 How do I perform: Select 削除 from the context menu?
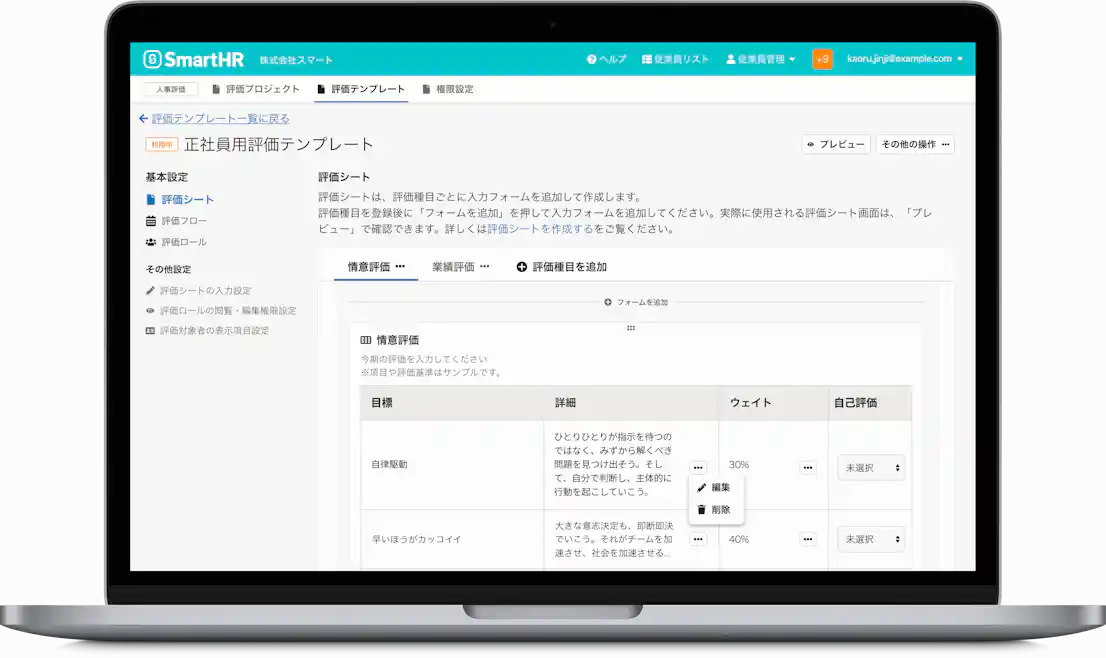(x=718, y=512)
